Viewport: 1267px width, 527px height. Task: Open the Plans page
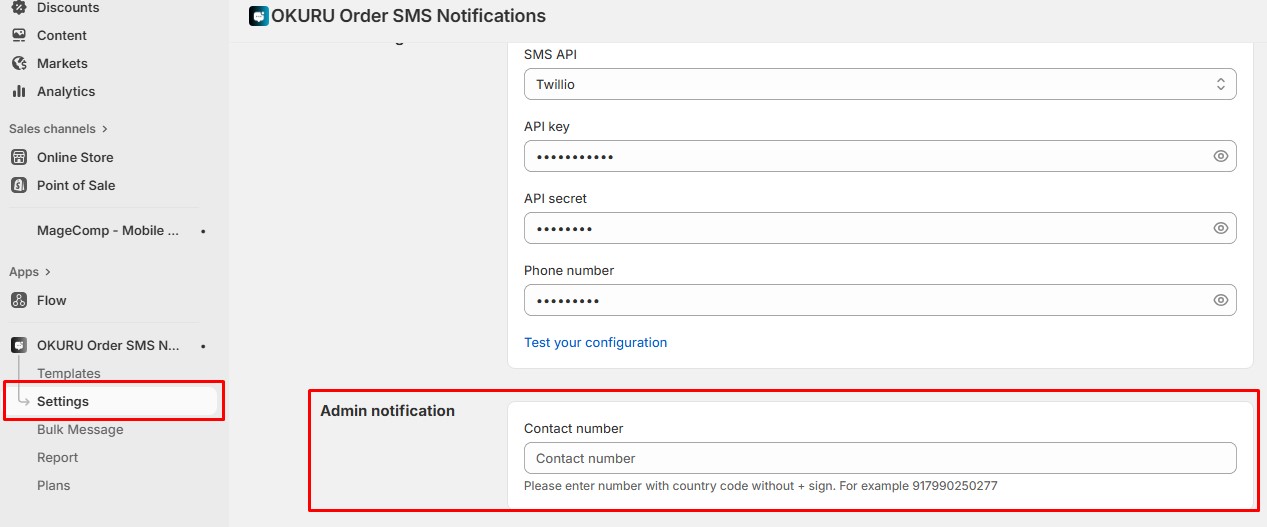click(x=54, y=485)
